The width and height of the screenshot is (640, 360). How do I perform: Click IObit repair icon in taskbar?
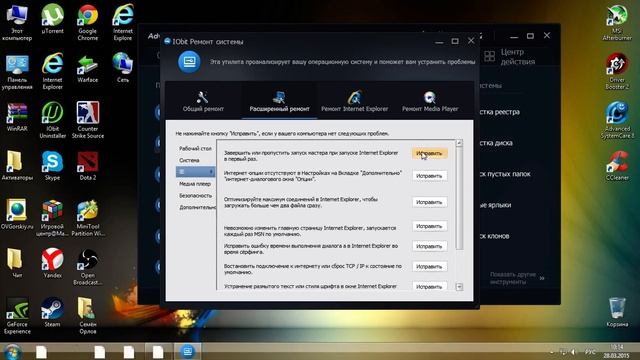[x=188, y=351]
